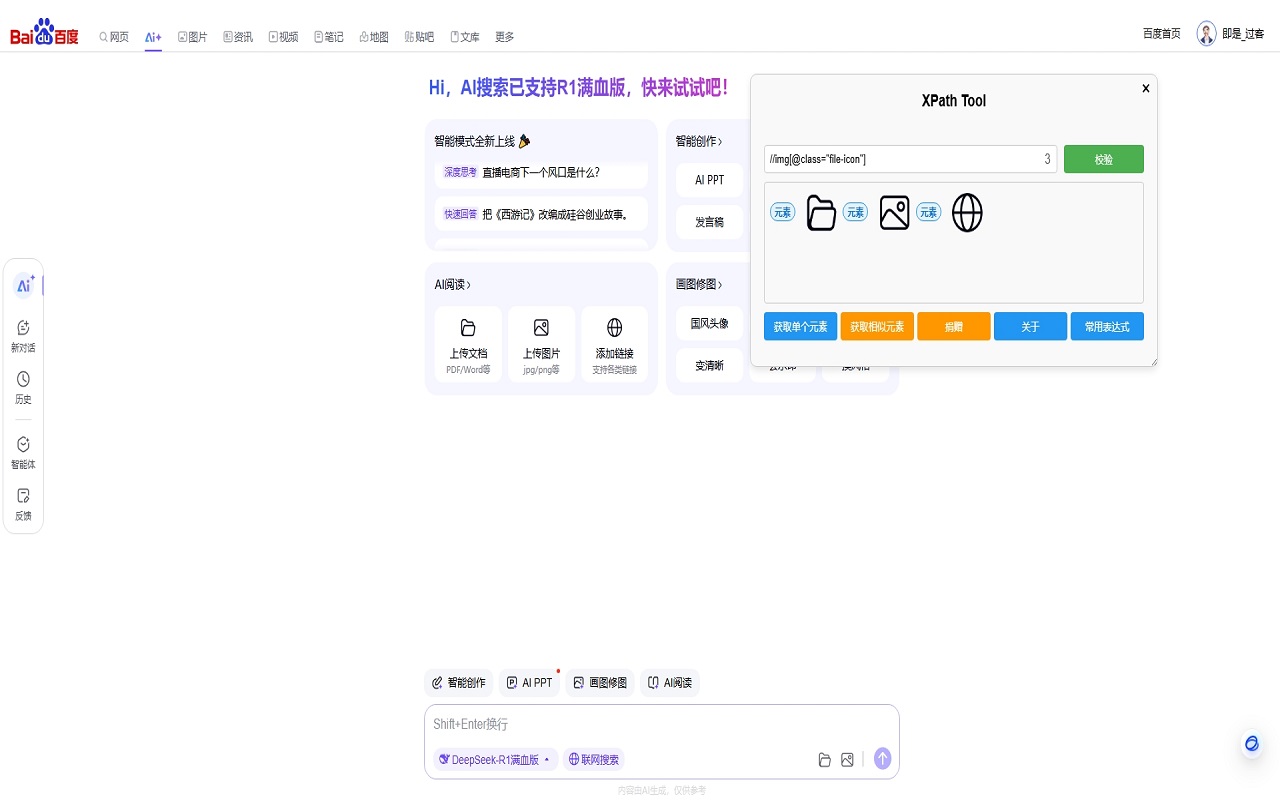Screen dimensions: 1280x800
Task: Click the 关于 button
Action: [1030, 327]
